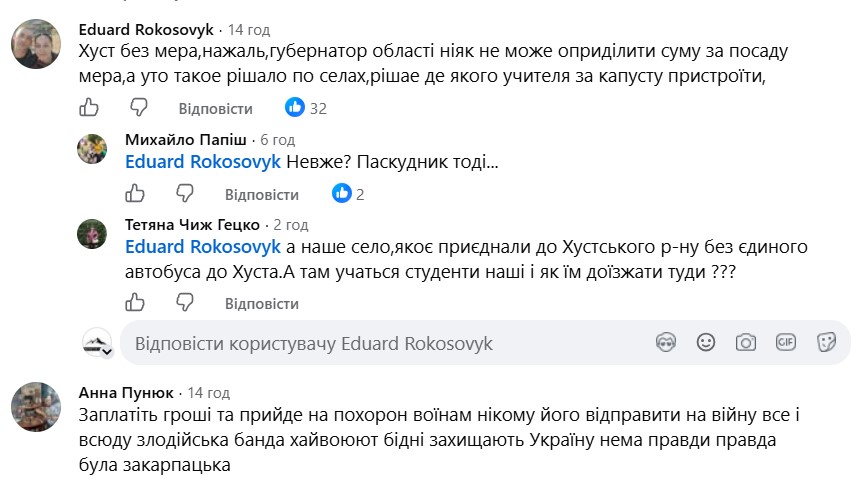Open the Eduard Rokosovyk mention in Михайло's reply
The image size is (857, 480).
[203, 162]
